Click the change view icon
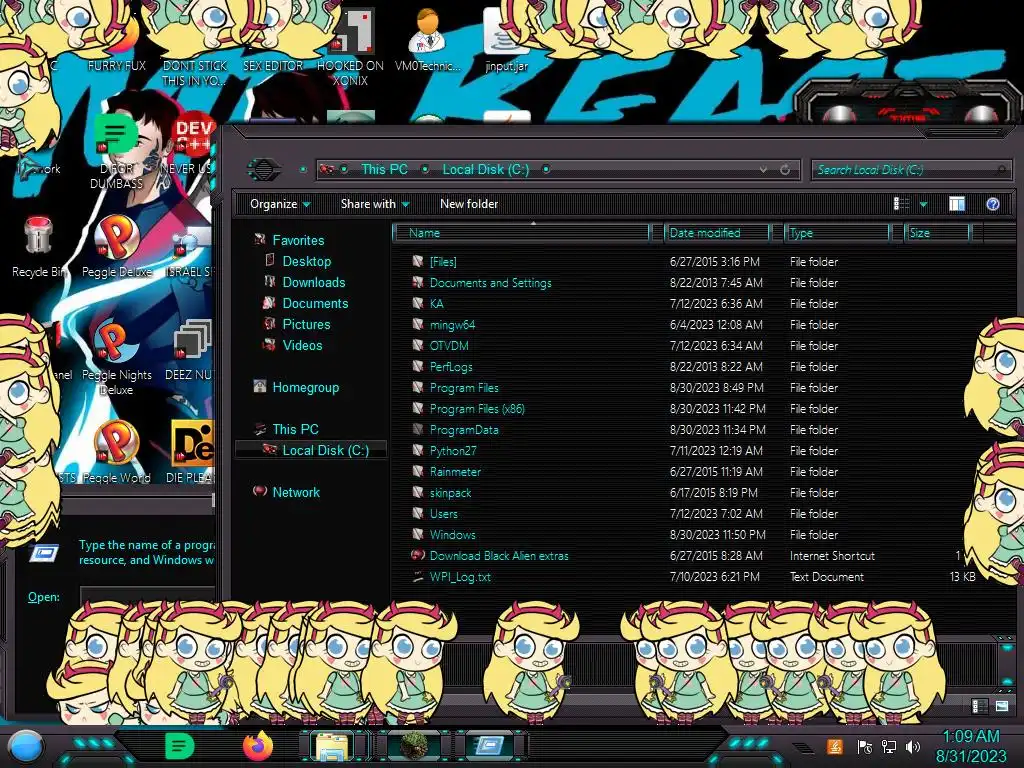 [x=901, y=204]
